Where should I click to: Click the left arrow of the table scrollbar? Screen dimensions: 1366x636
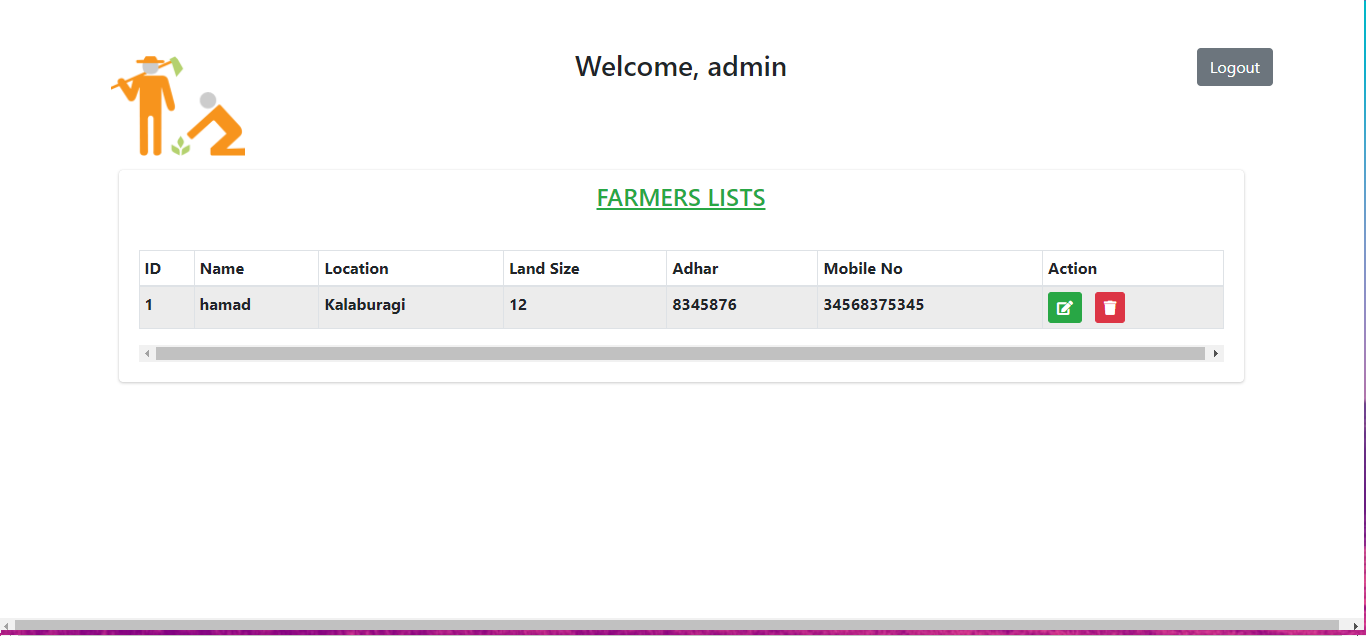pyautogui.click(x=147, y=353)
